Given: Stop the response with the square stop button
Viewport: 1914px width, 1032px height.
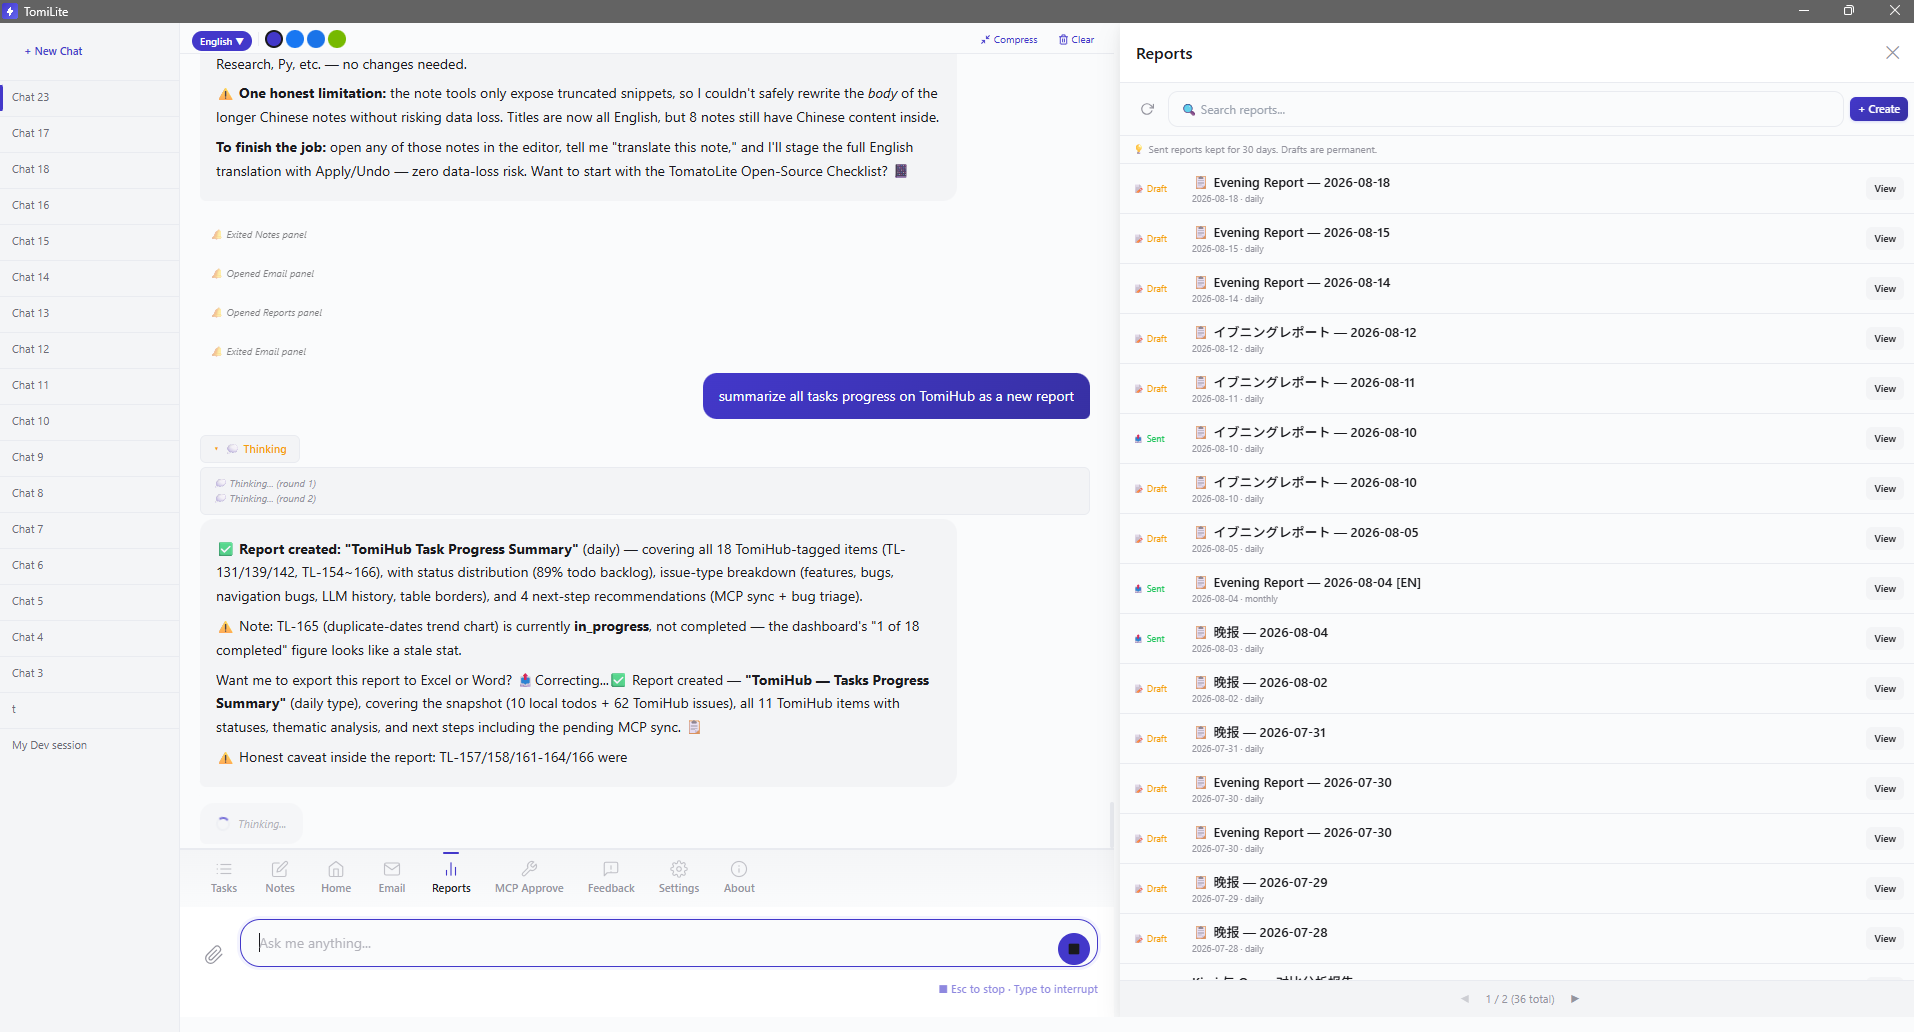Looking at the screenshot, I should 1073,948.
